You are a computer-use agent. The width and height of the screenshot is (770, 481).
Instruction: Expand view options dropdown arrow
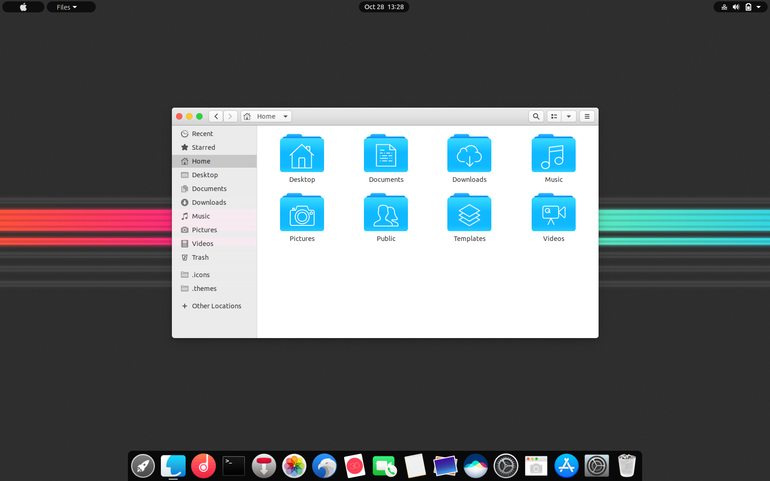click(x=569, y=116)
